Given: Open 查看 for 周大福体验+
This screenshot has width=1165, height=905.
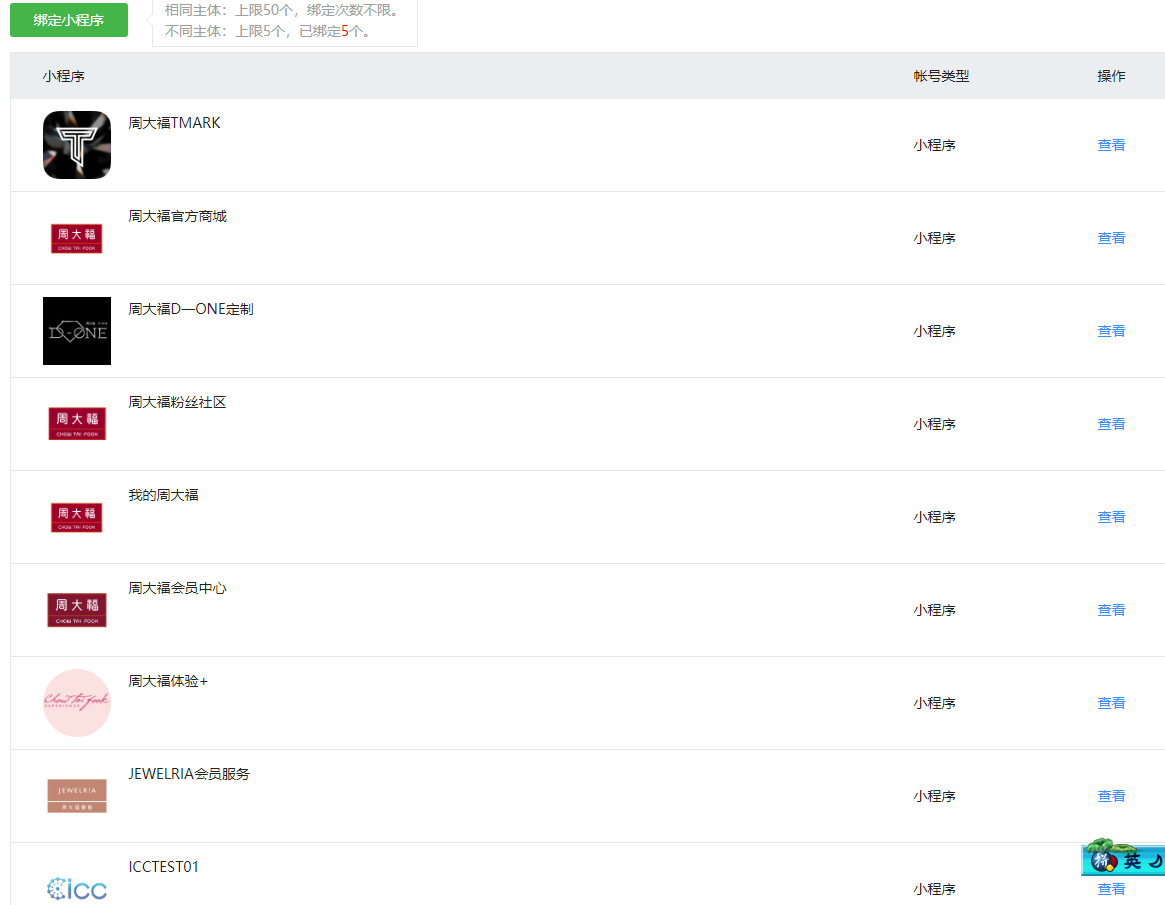Looking at the screenshot, I should pyautogui.click(x=1111, y=703).
